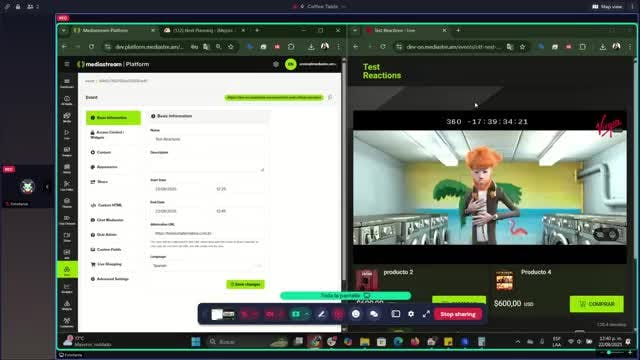
Task: Toggle layout panel icon in meeting toolbar
Action: (x=396, y=314)
